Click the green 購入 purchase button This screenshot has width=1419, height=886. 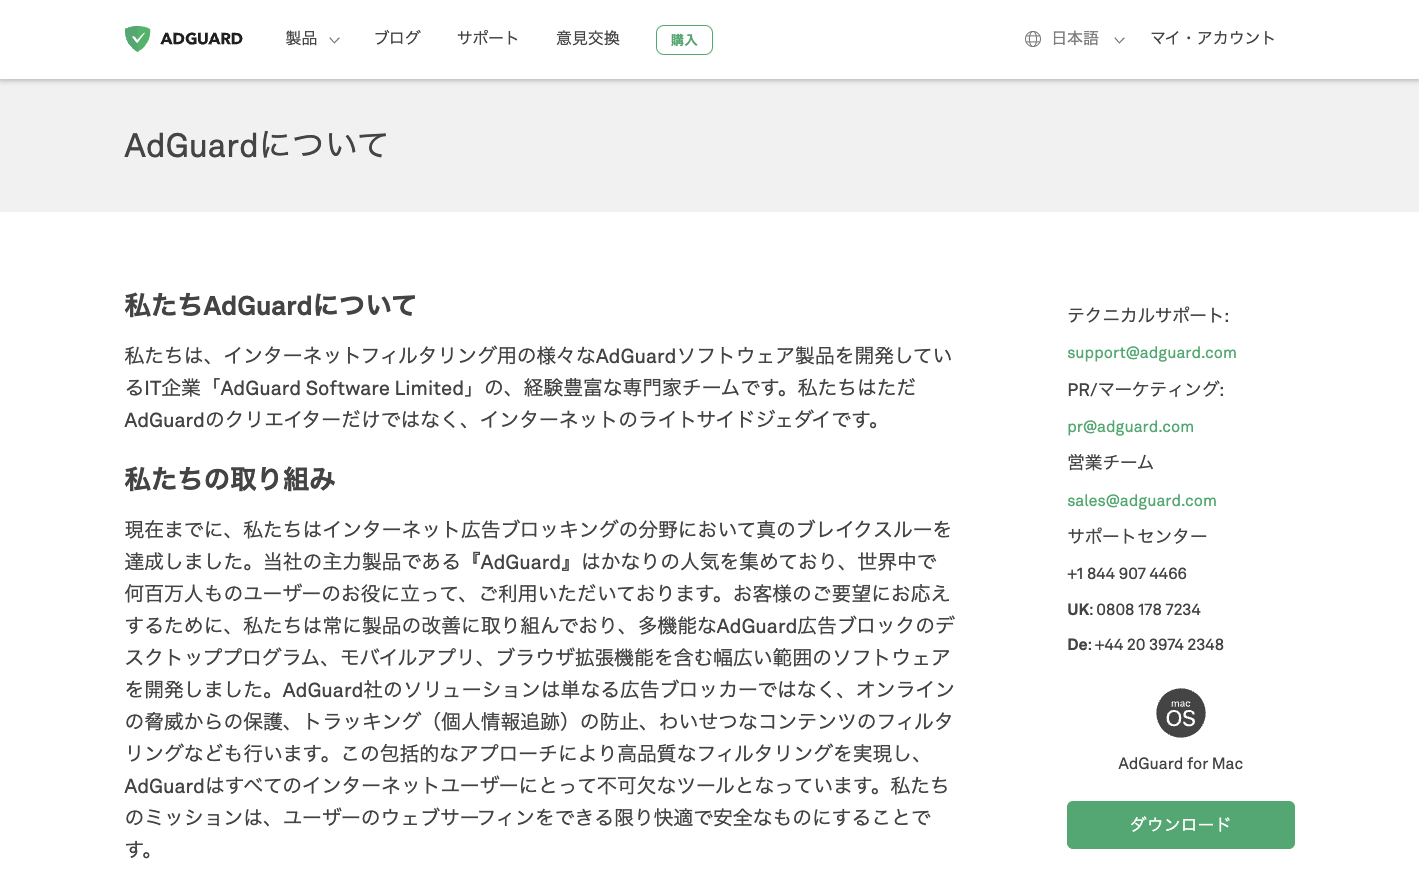(x=684, y=40)
